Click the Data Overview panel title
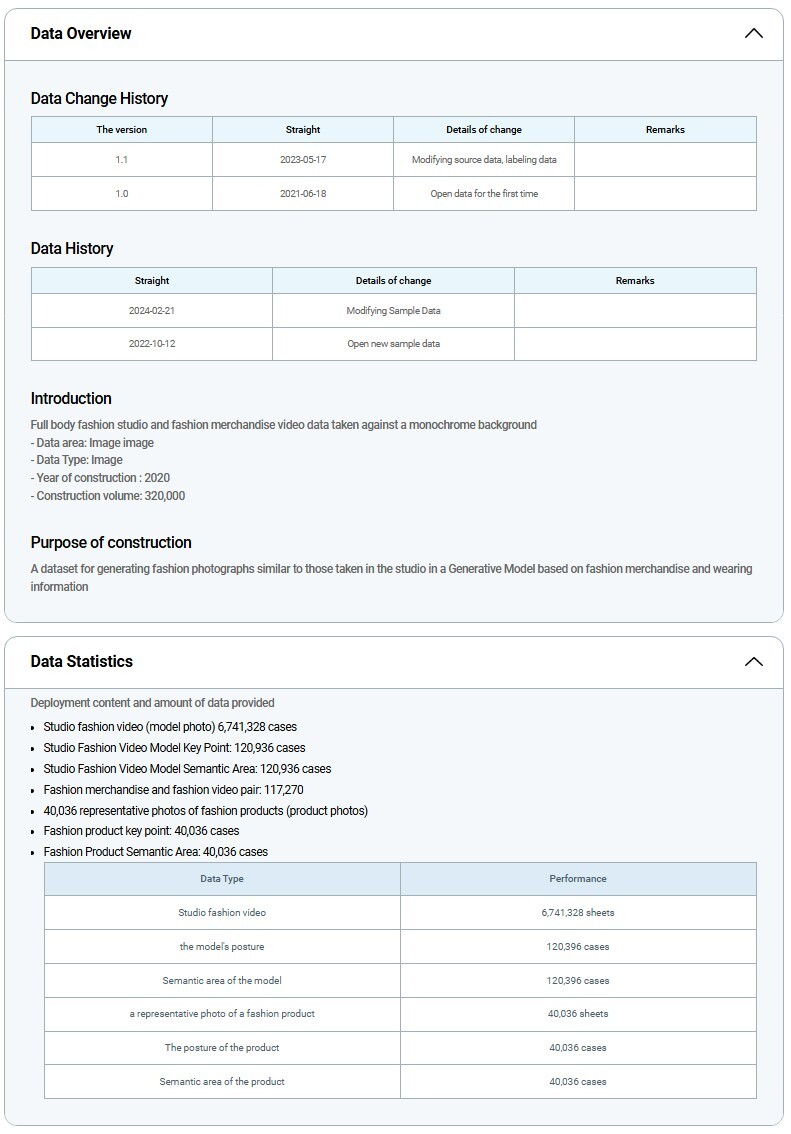791x1134 pixels. tap(81, 33)
